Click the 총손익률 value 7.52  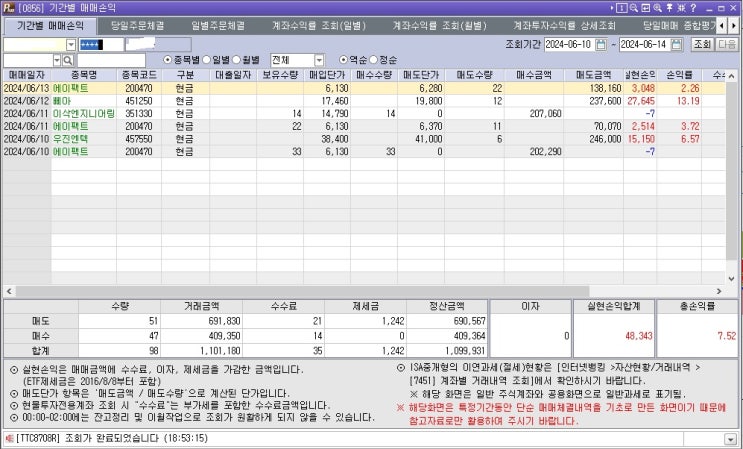pos(726,336)
